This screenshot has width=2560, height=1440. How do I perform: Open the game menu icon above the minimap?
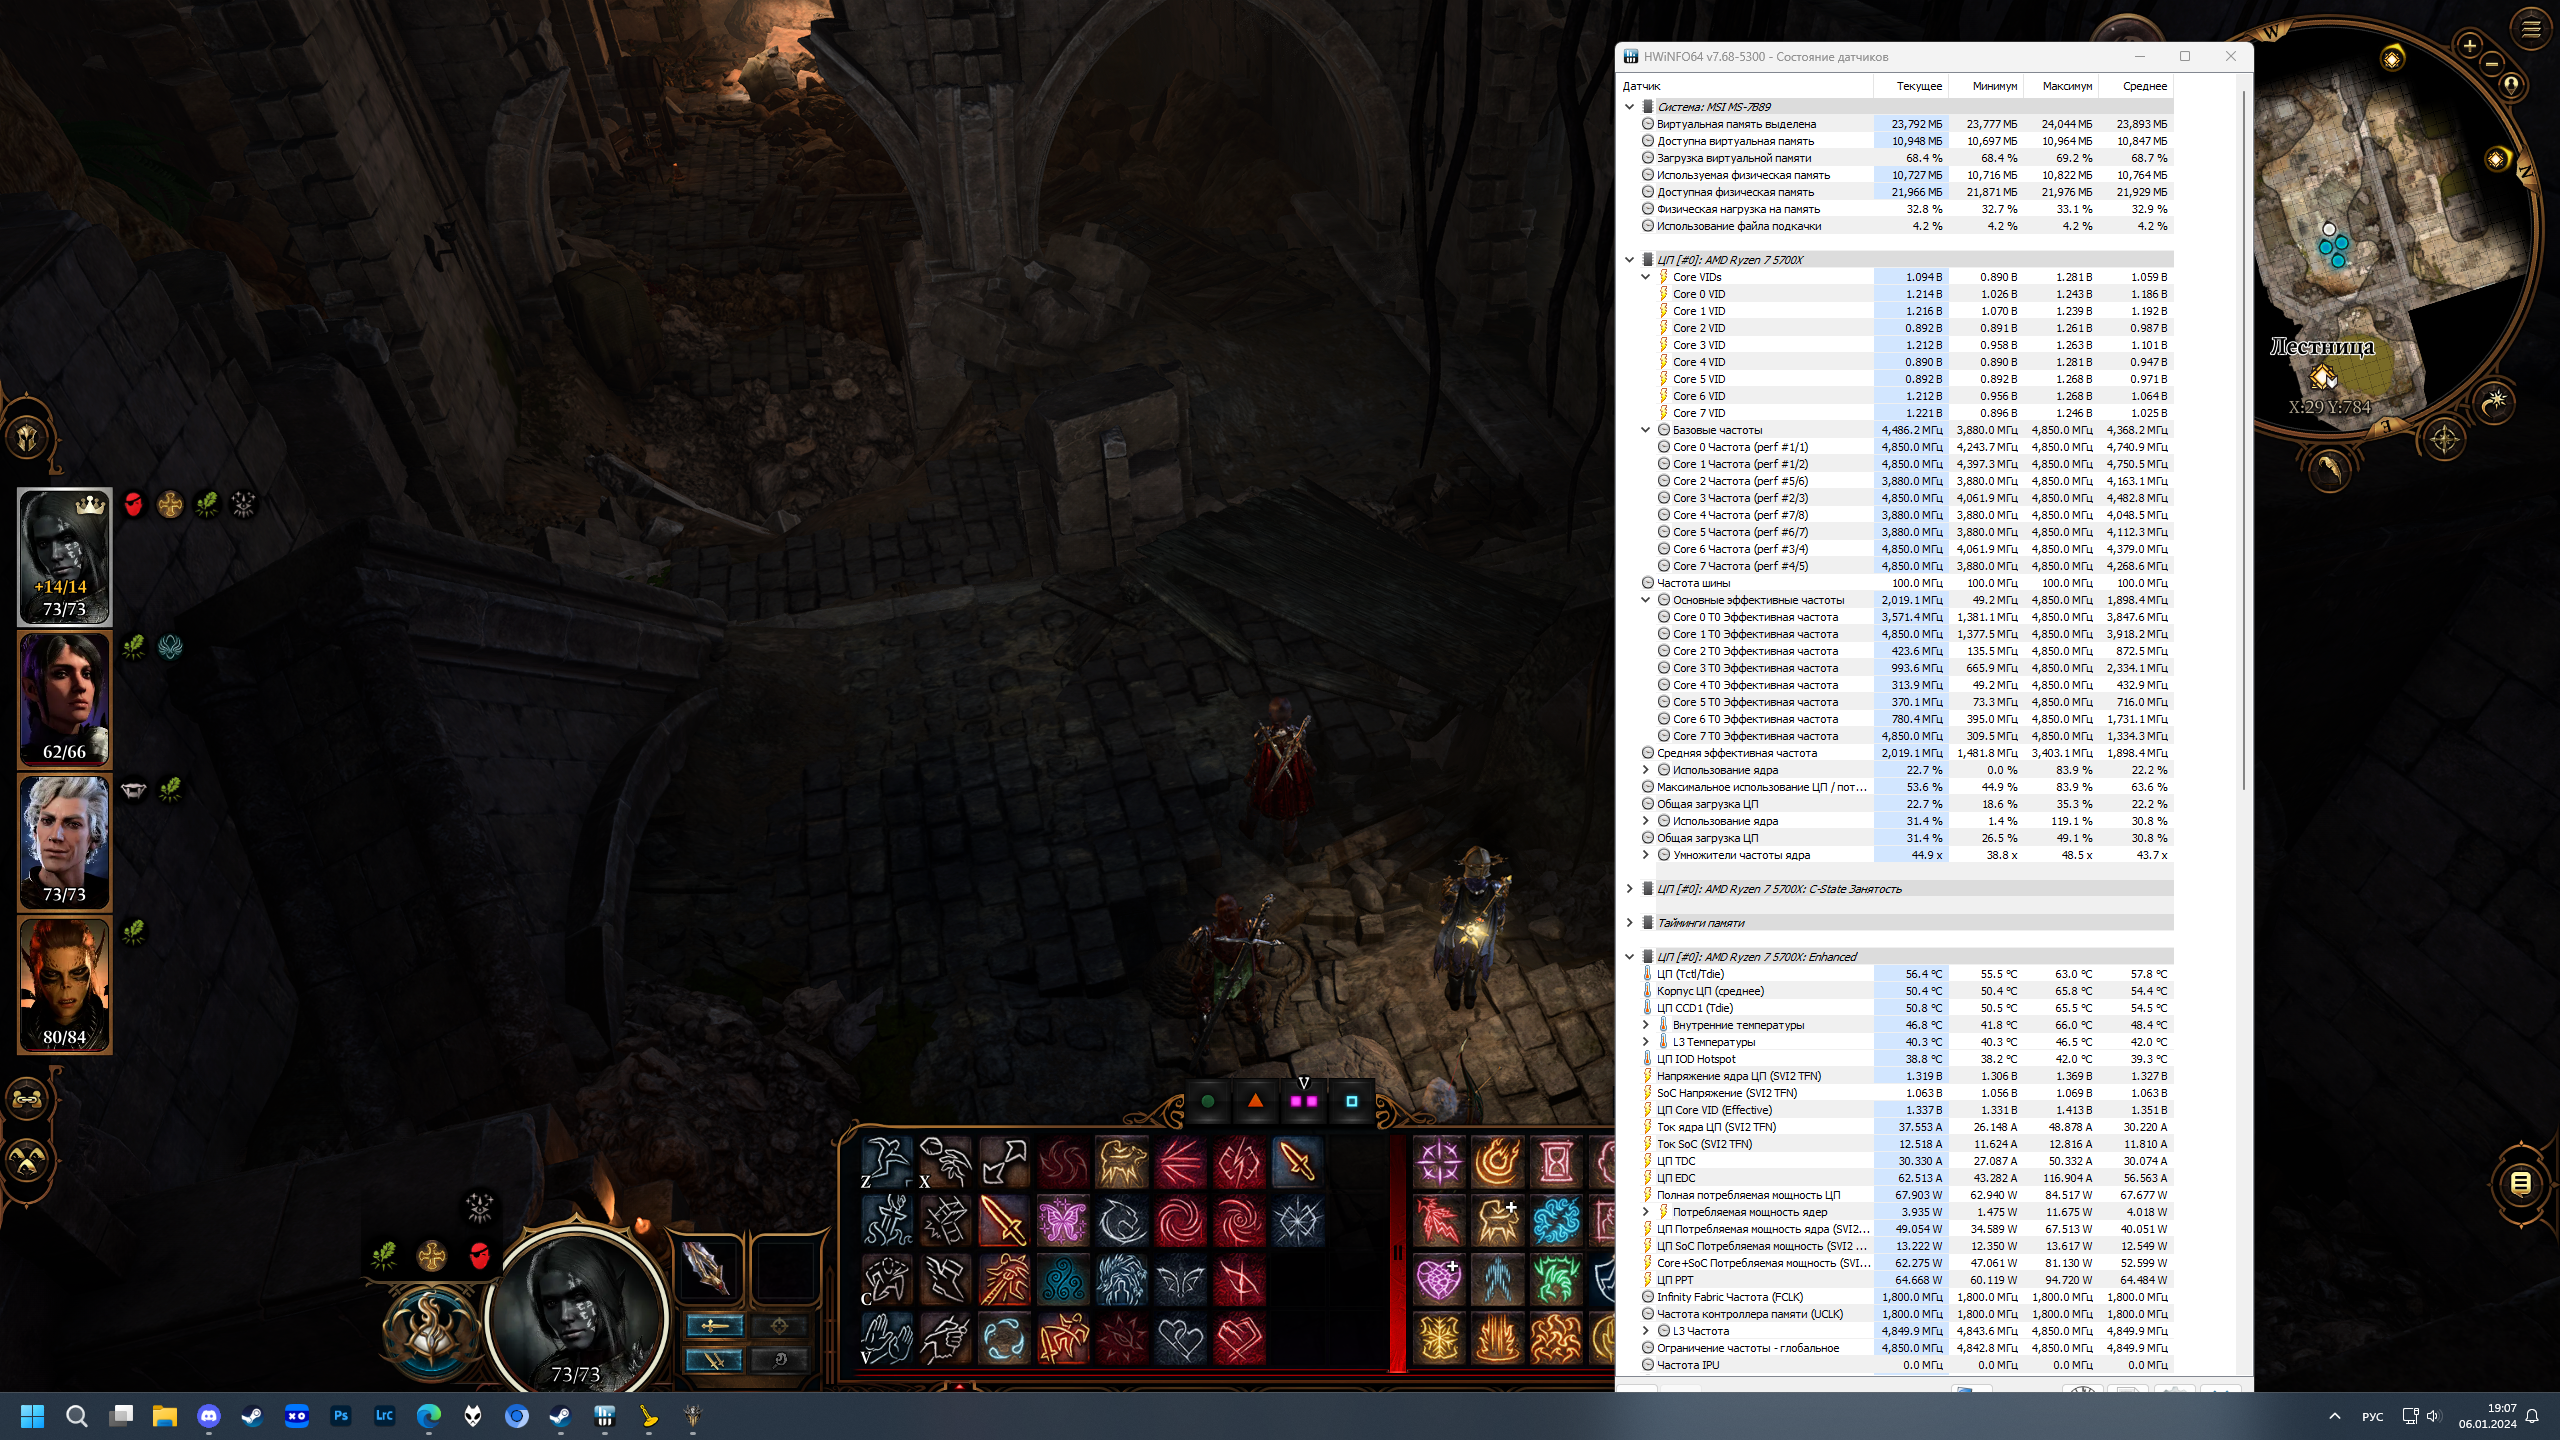[2530, 29]
